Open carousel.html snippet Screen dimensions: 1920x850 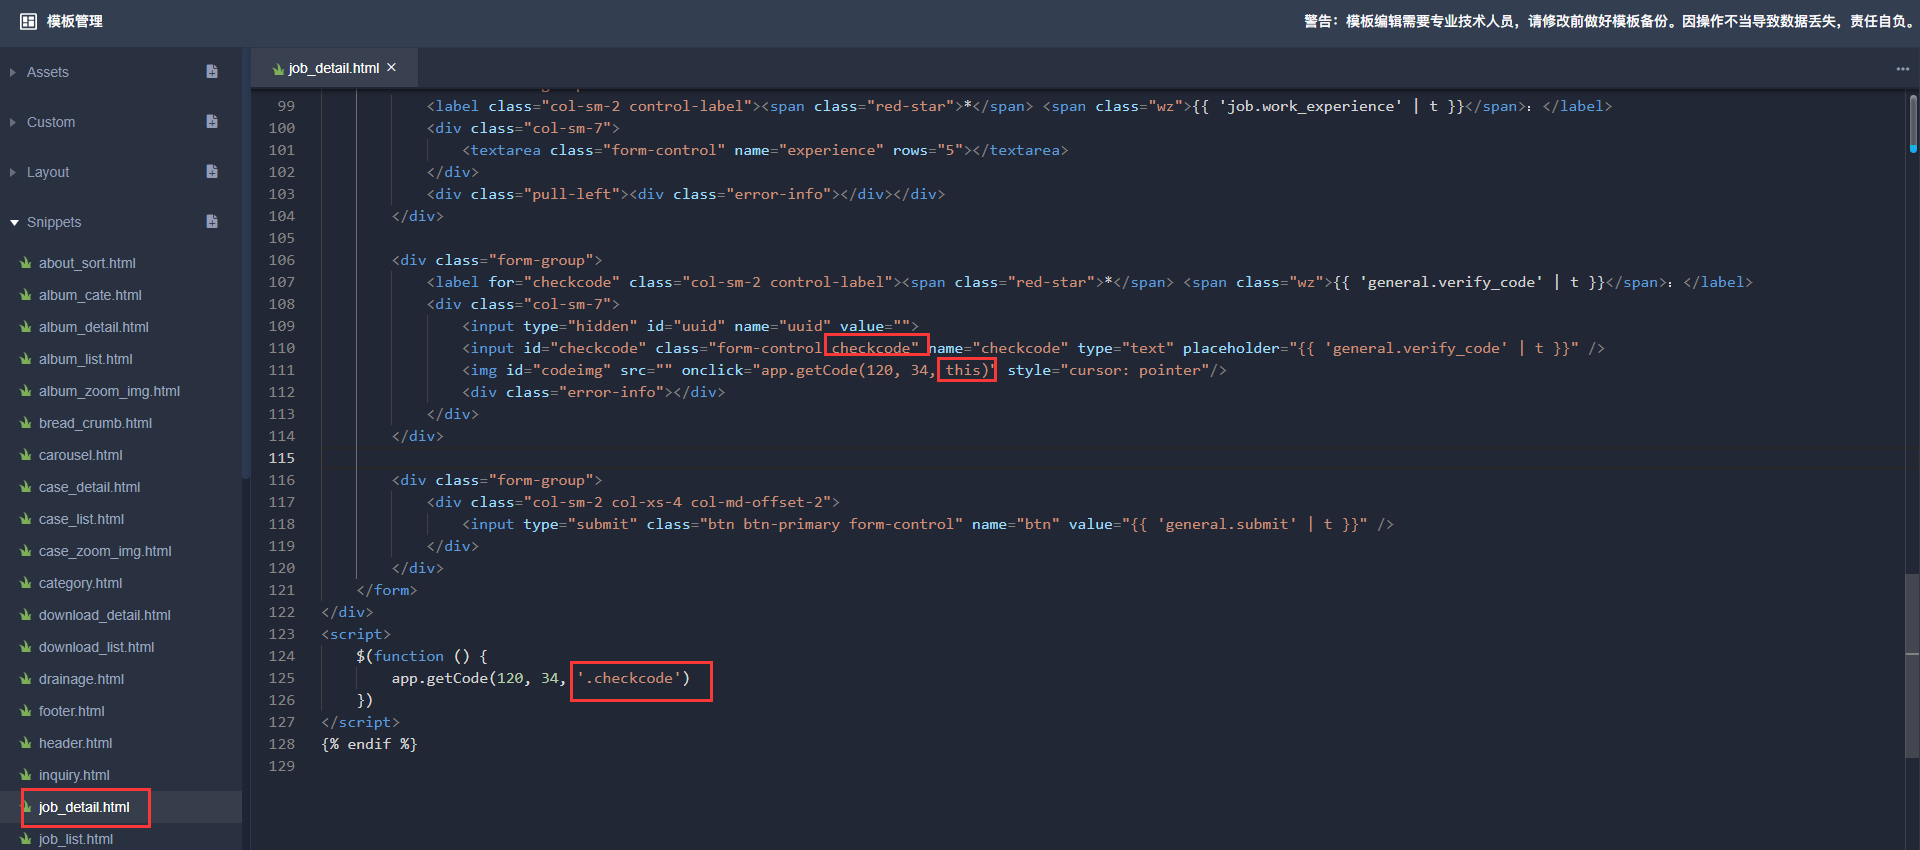[x=80, y=455]
